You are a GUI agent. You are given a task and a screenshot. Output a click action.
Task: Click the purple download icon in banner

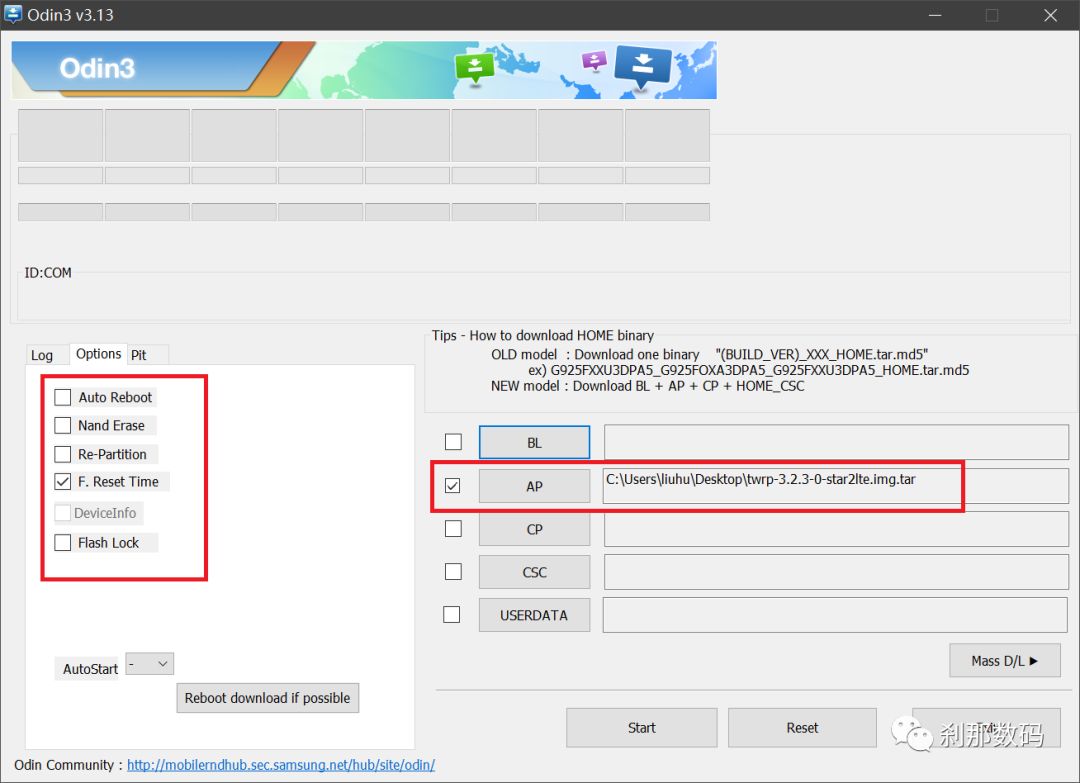point(595,61)
